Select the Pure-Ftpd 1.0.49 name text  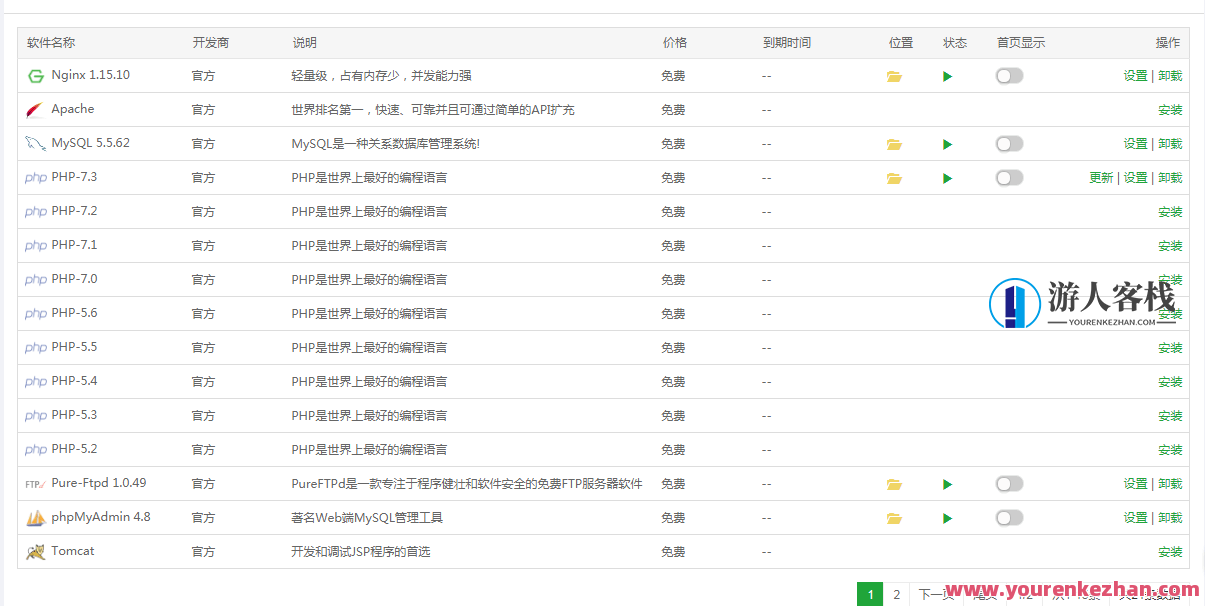[x=99, y=483]
